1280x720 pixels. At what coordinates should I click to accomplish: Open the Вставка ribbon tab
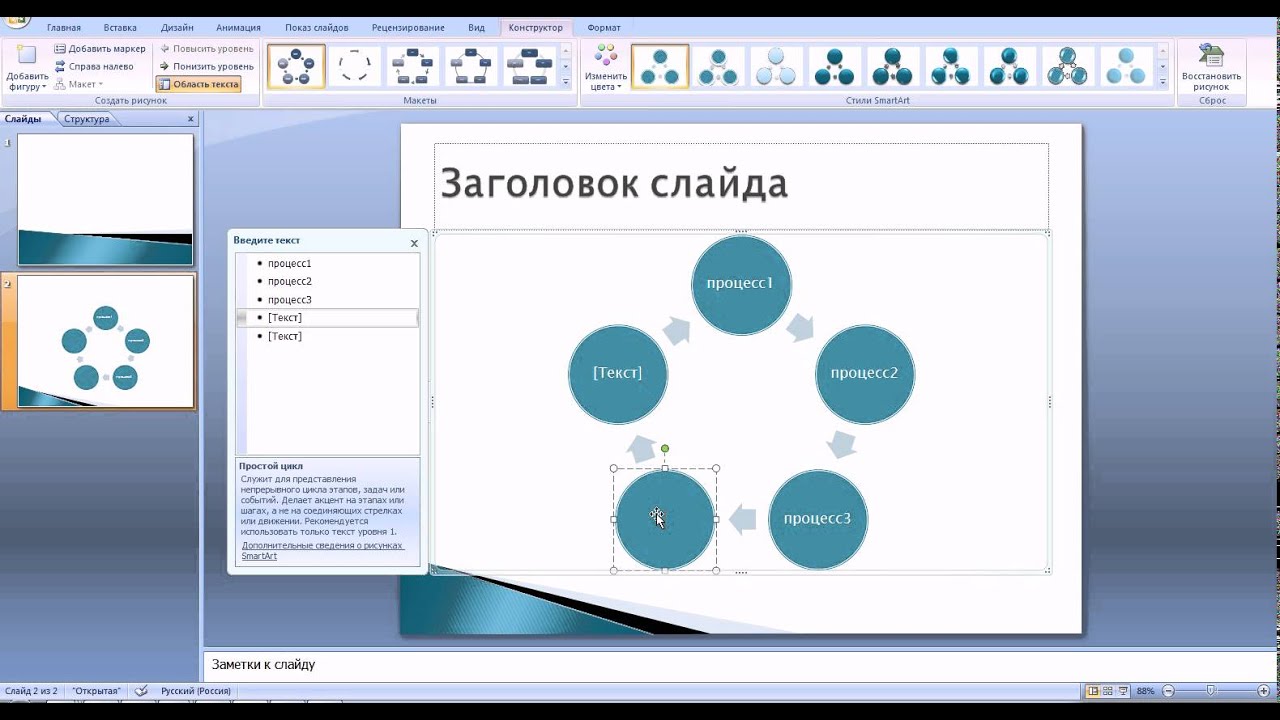pos(120,28)
